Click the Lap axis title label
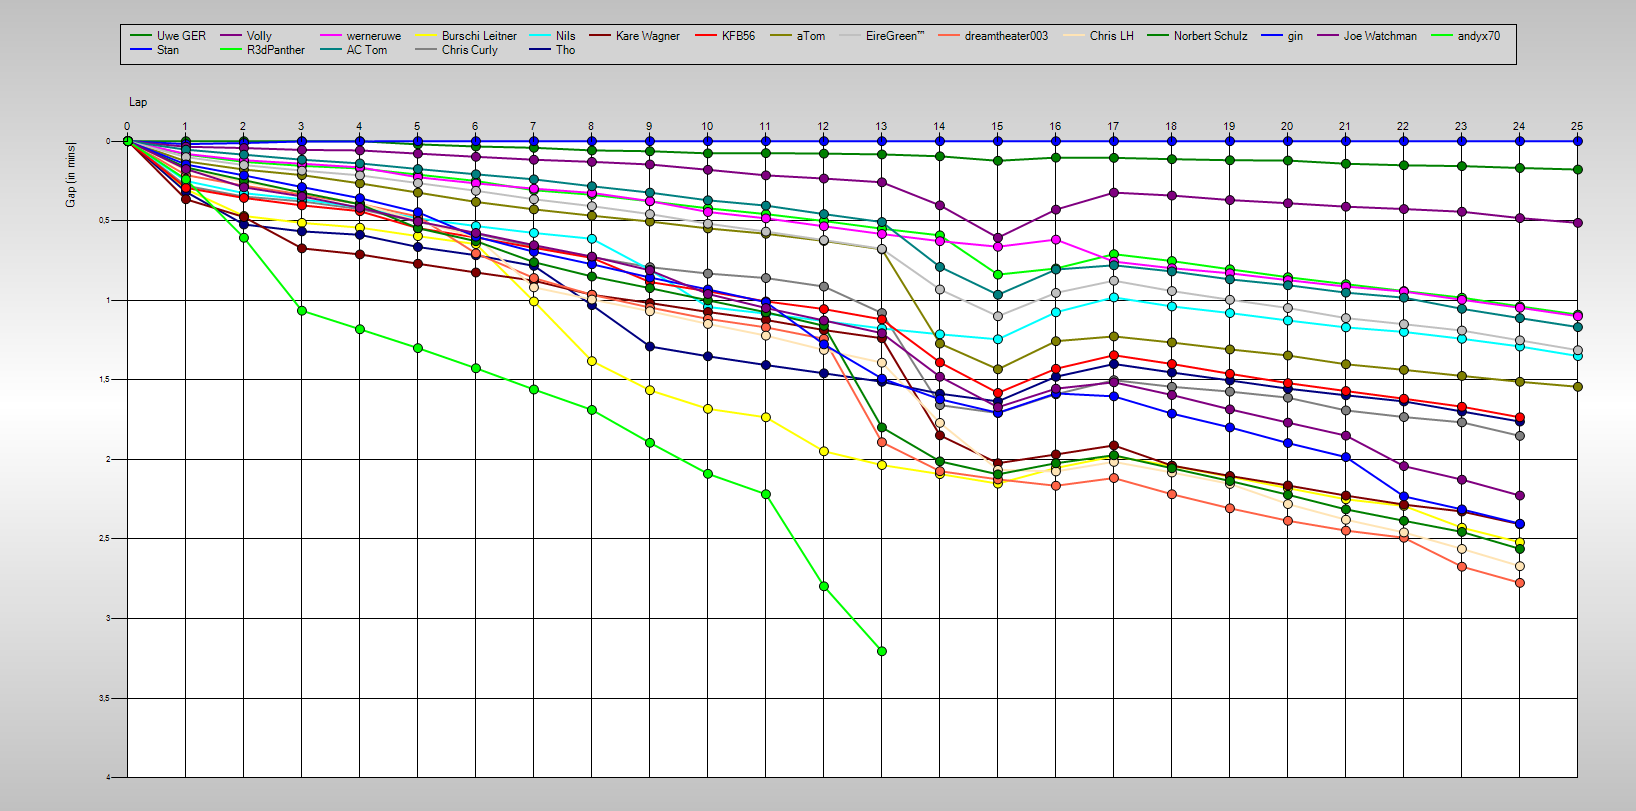The height and width of the screenshot is (811, 1636). click(138, 102)
